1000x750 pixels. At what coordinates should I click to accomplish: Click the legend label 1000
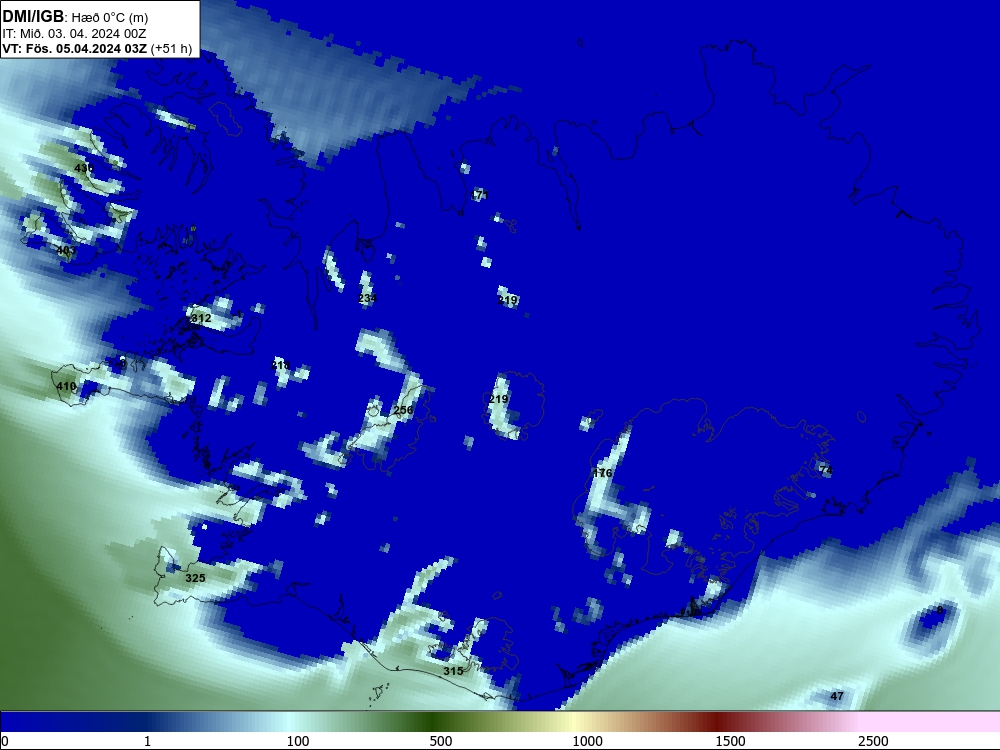pos(587,741)
